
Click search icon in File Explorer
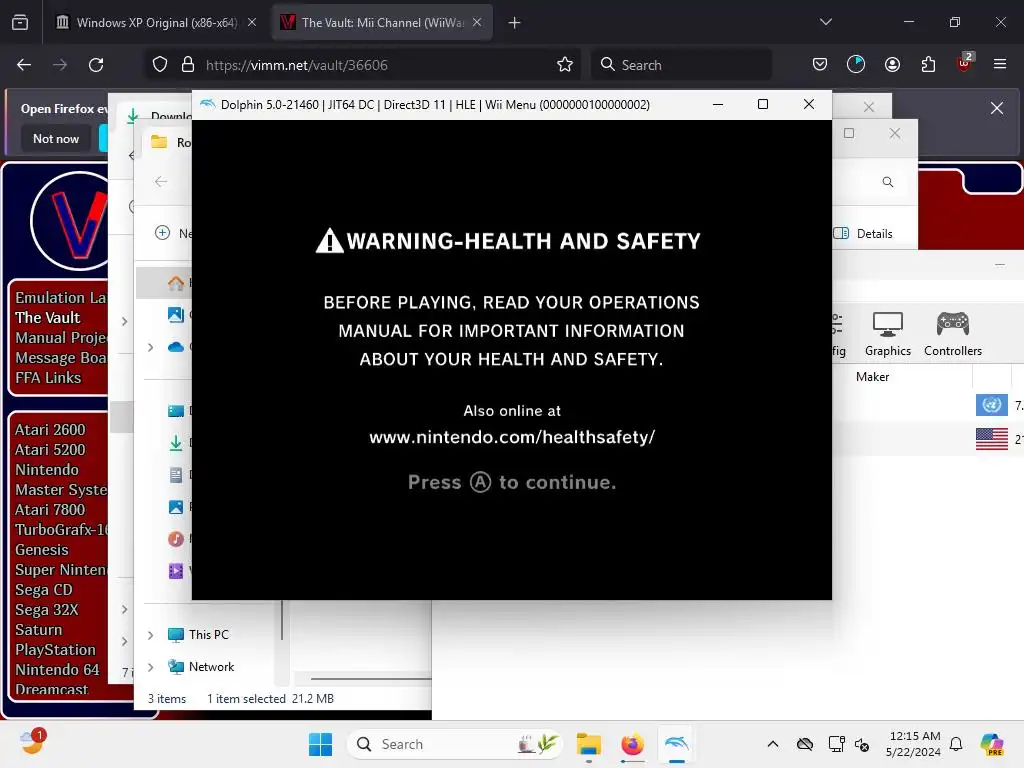coord(888,182)
